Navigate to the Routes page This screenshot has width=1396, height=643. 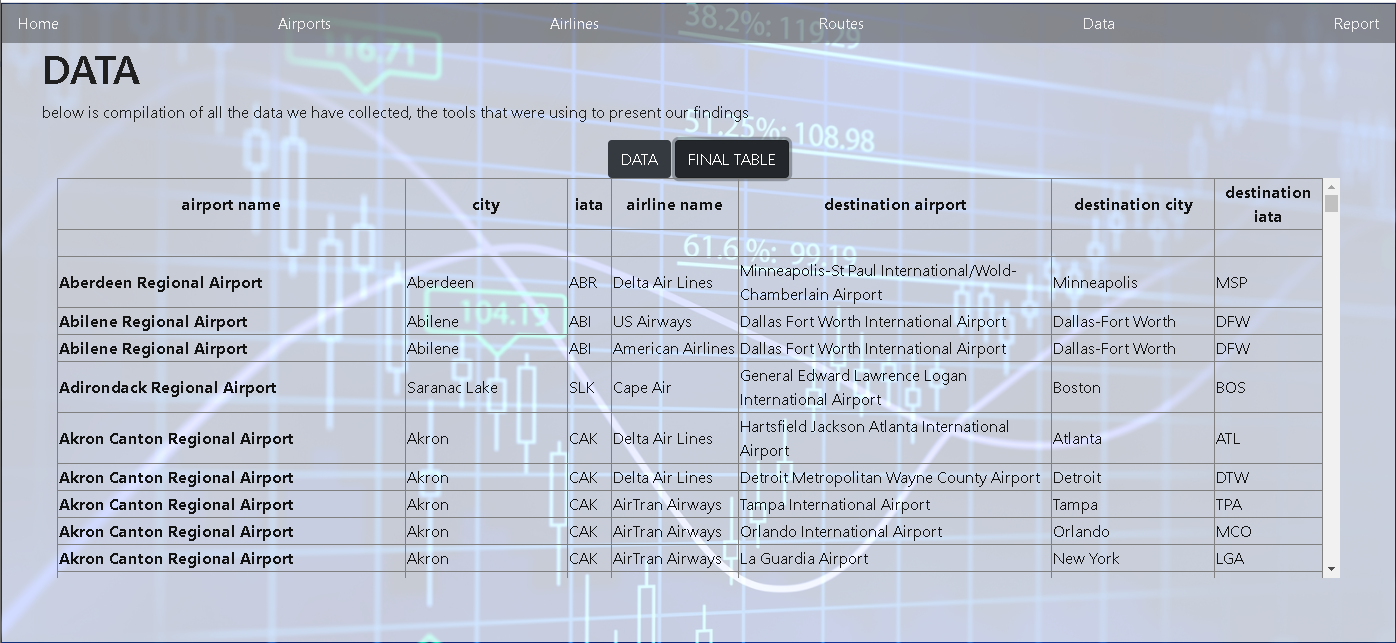point(841,24)
